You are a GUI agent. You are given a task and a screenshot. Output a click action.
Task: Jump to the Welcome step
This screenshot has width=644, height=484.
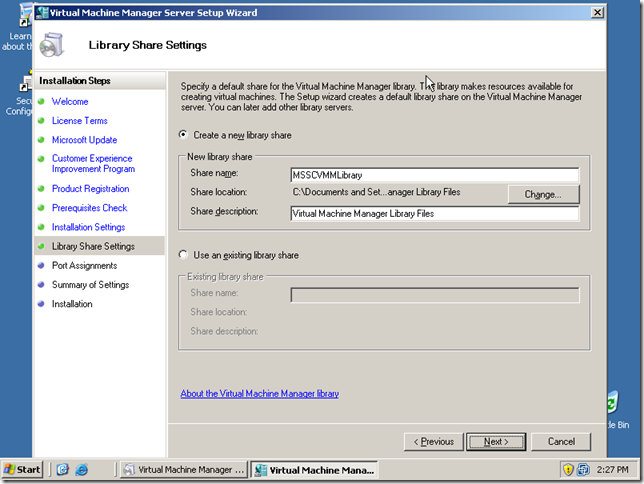(x=70, y=101)
